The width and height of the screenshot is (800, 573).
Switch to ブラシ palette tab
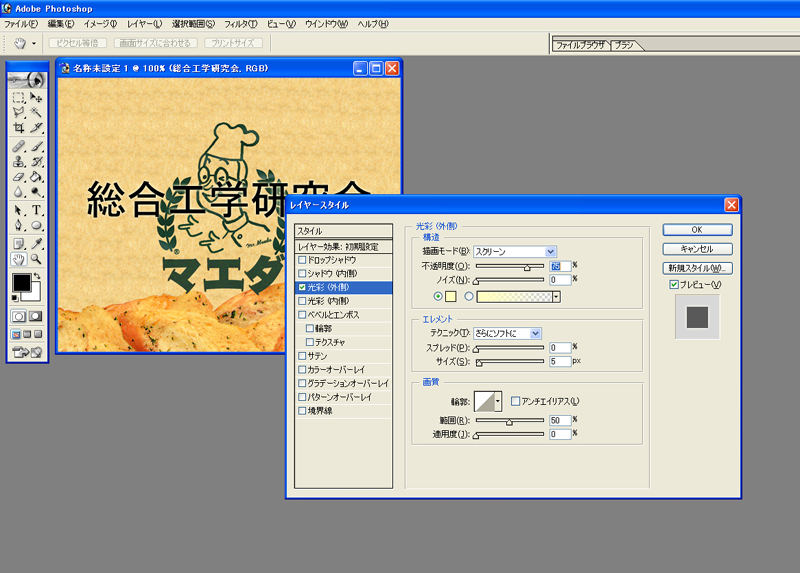pos(624,45)
